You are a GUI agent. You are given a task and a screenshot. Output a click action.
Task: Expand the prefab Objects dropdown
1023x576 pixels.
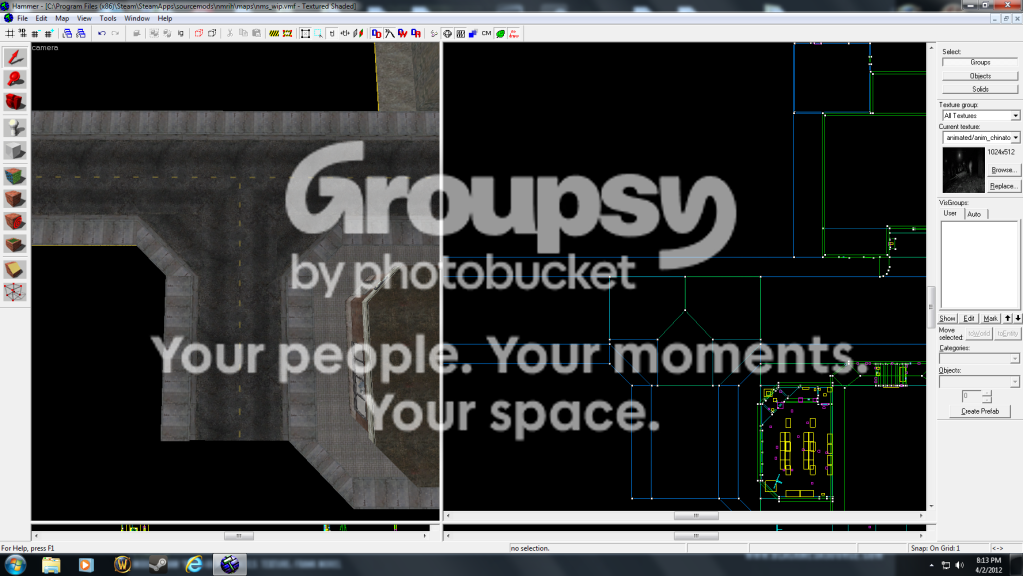point(1015,382)
